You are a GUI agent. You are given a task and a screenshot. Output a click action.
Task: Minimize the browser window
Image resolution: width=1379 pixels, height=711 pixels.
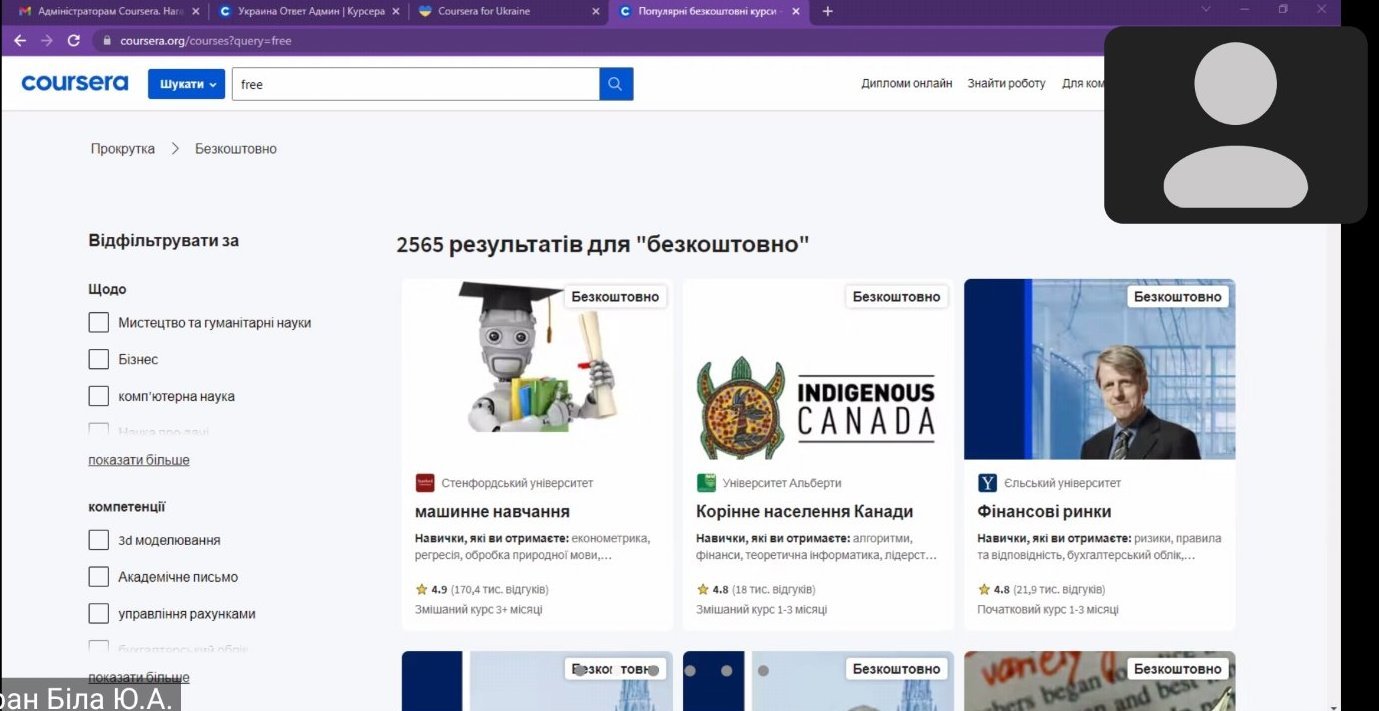pyautogui.click(x=1245, y=10)
